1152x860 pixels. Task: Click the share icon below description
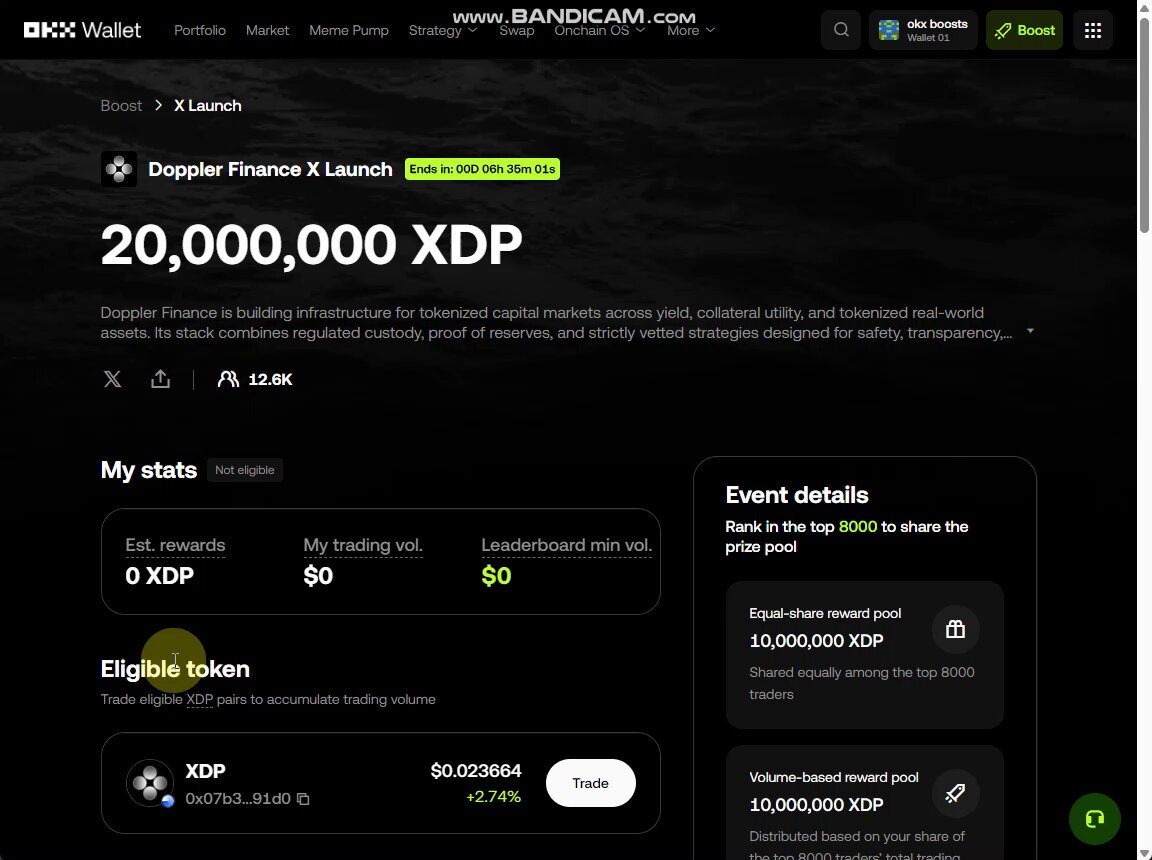(x=160, y=379)
